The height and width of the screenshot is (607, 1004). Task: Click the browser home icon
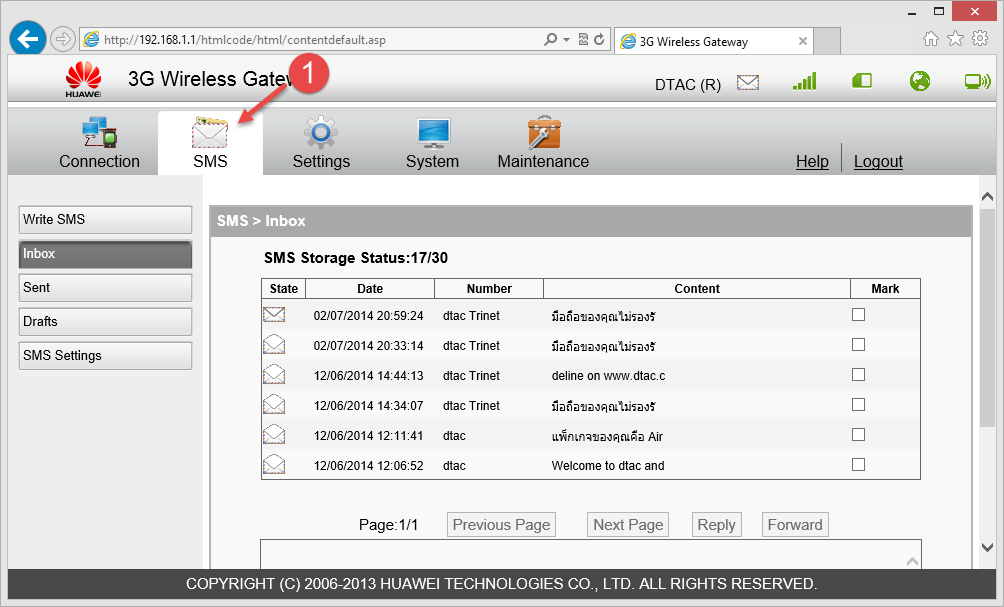930,39
